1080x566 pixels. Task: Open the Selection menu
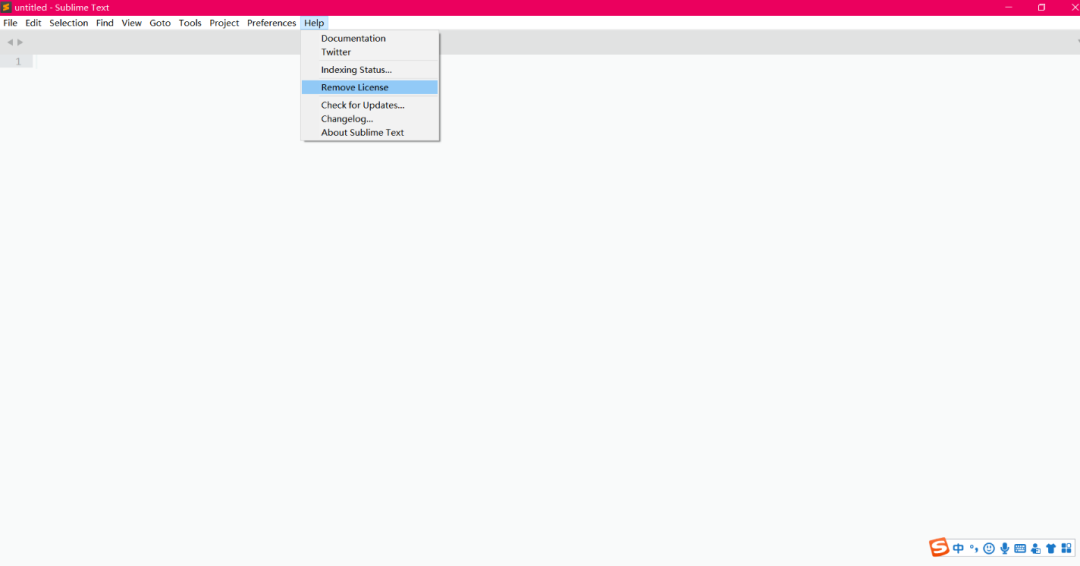pos(69,23)
